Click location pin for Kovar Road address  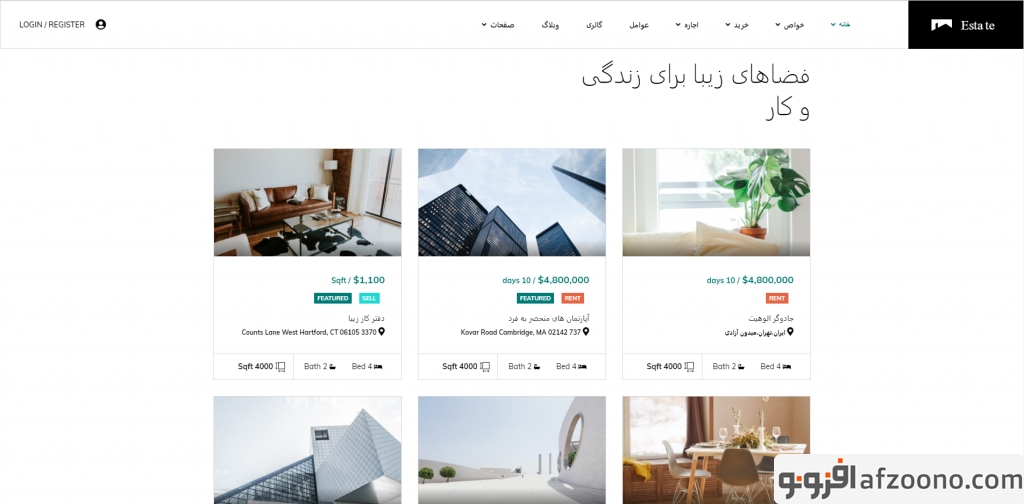[586, 332]
